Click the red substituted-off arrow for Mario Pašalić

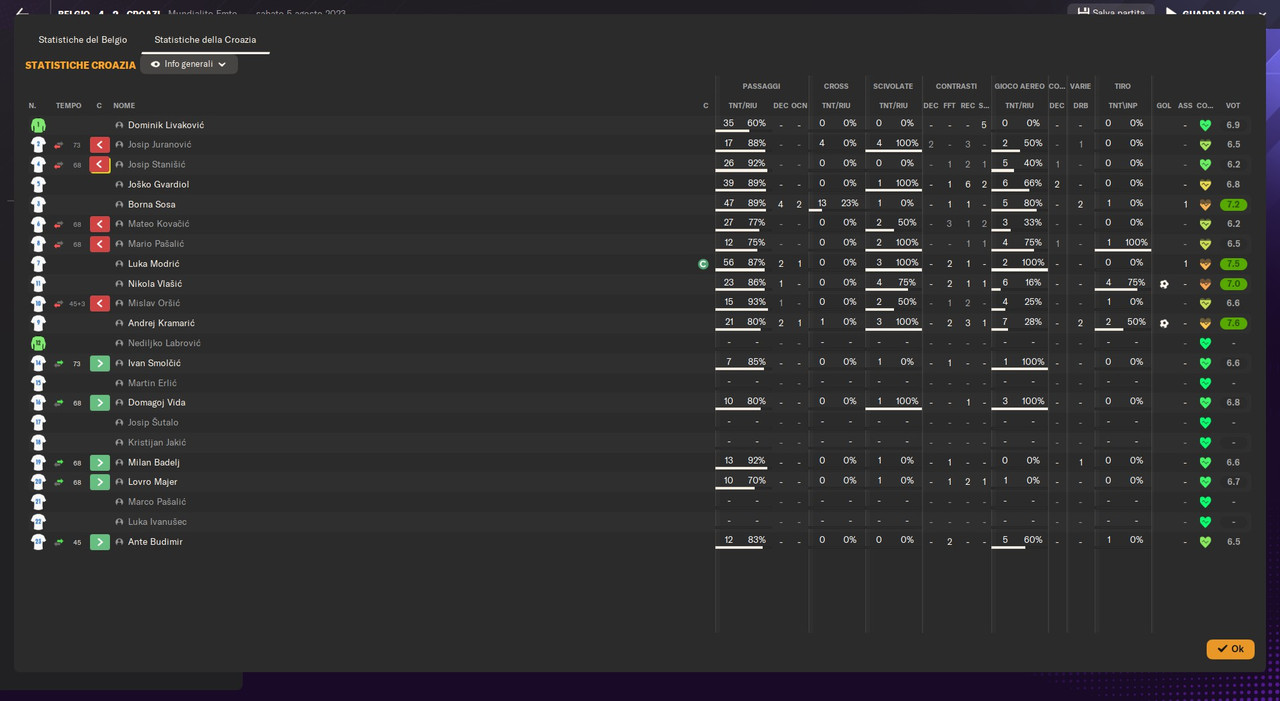pos(100,244)
